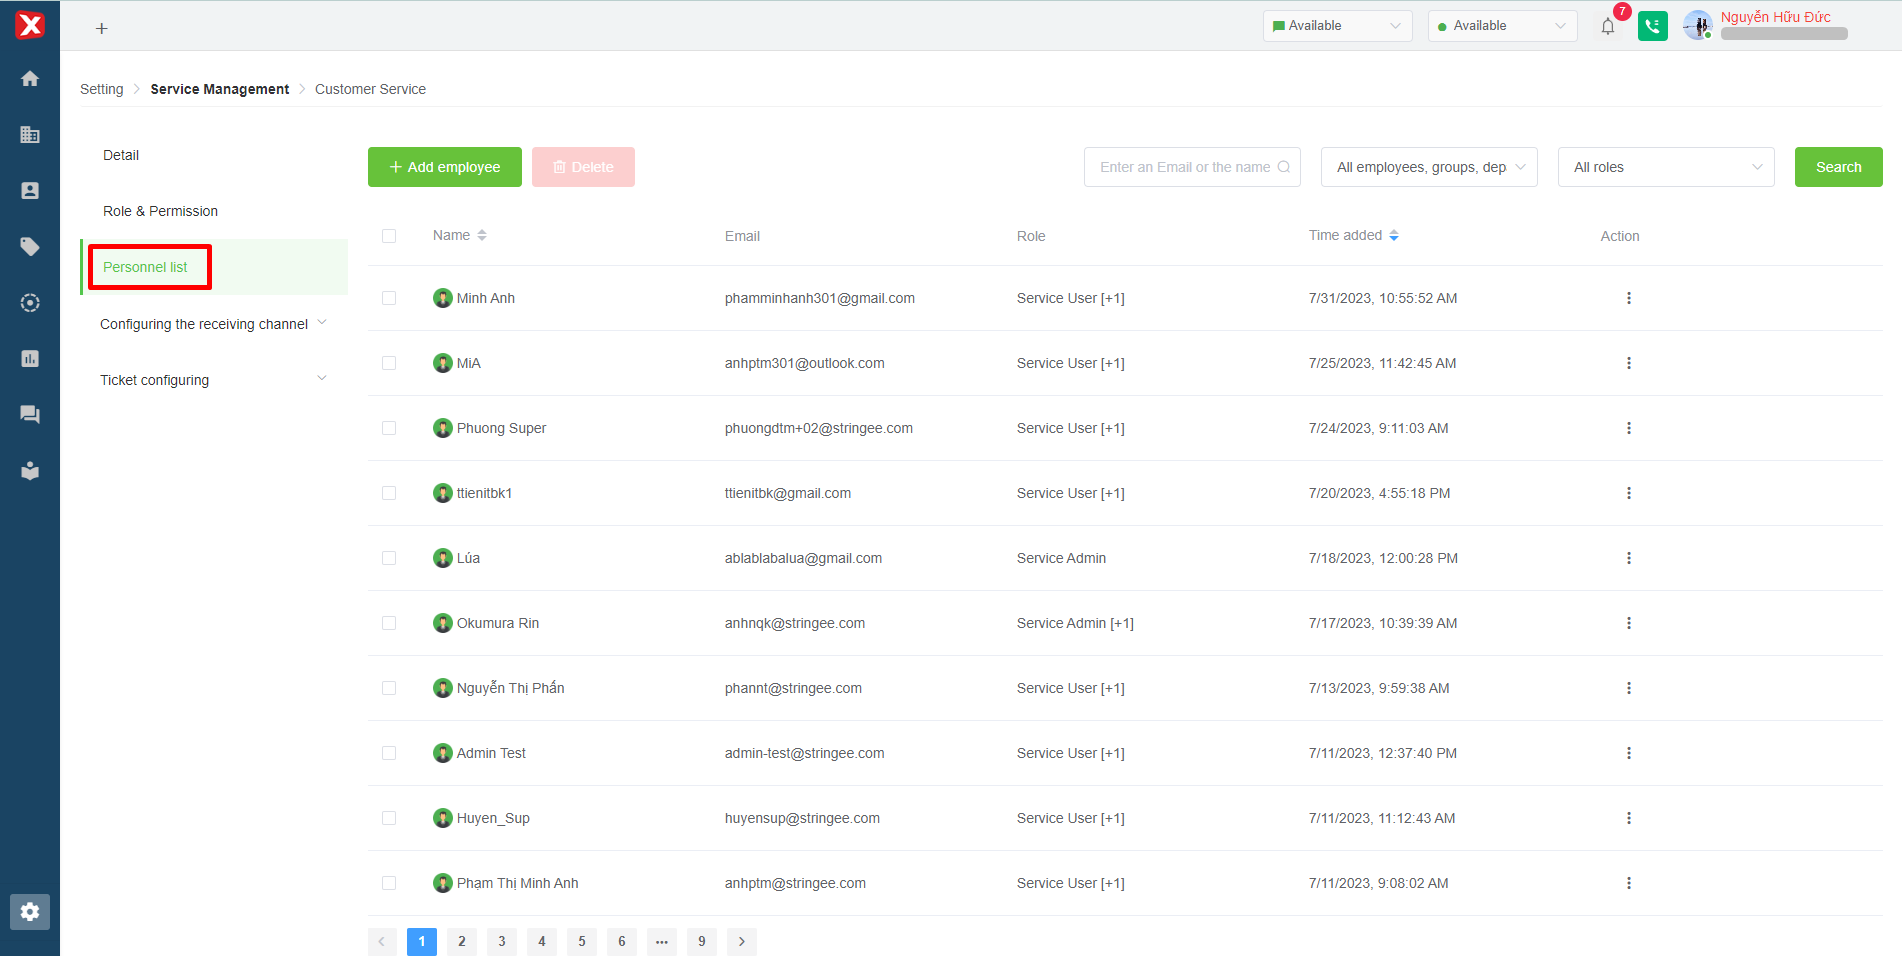
Task: Go to page 9
Action: 702,942
